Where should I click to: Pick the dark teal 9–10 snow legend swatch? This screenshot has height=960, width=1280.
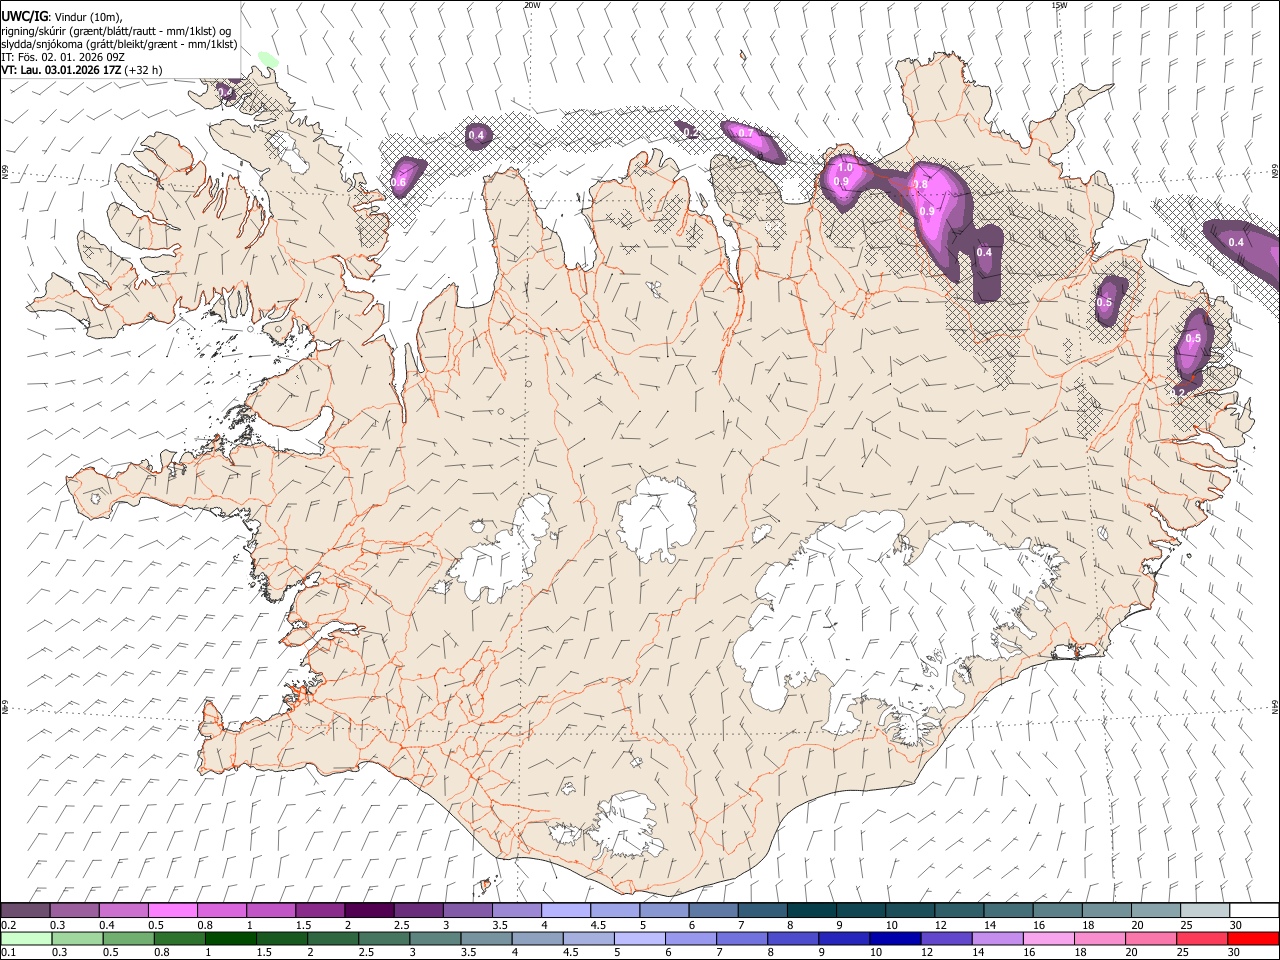[860, 911]
